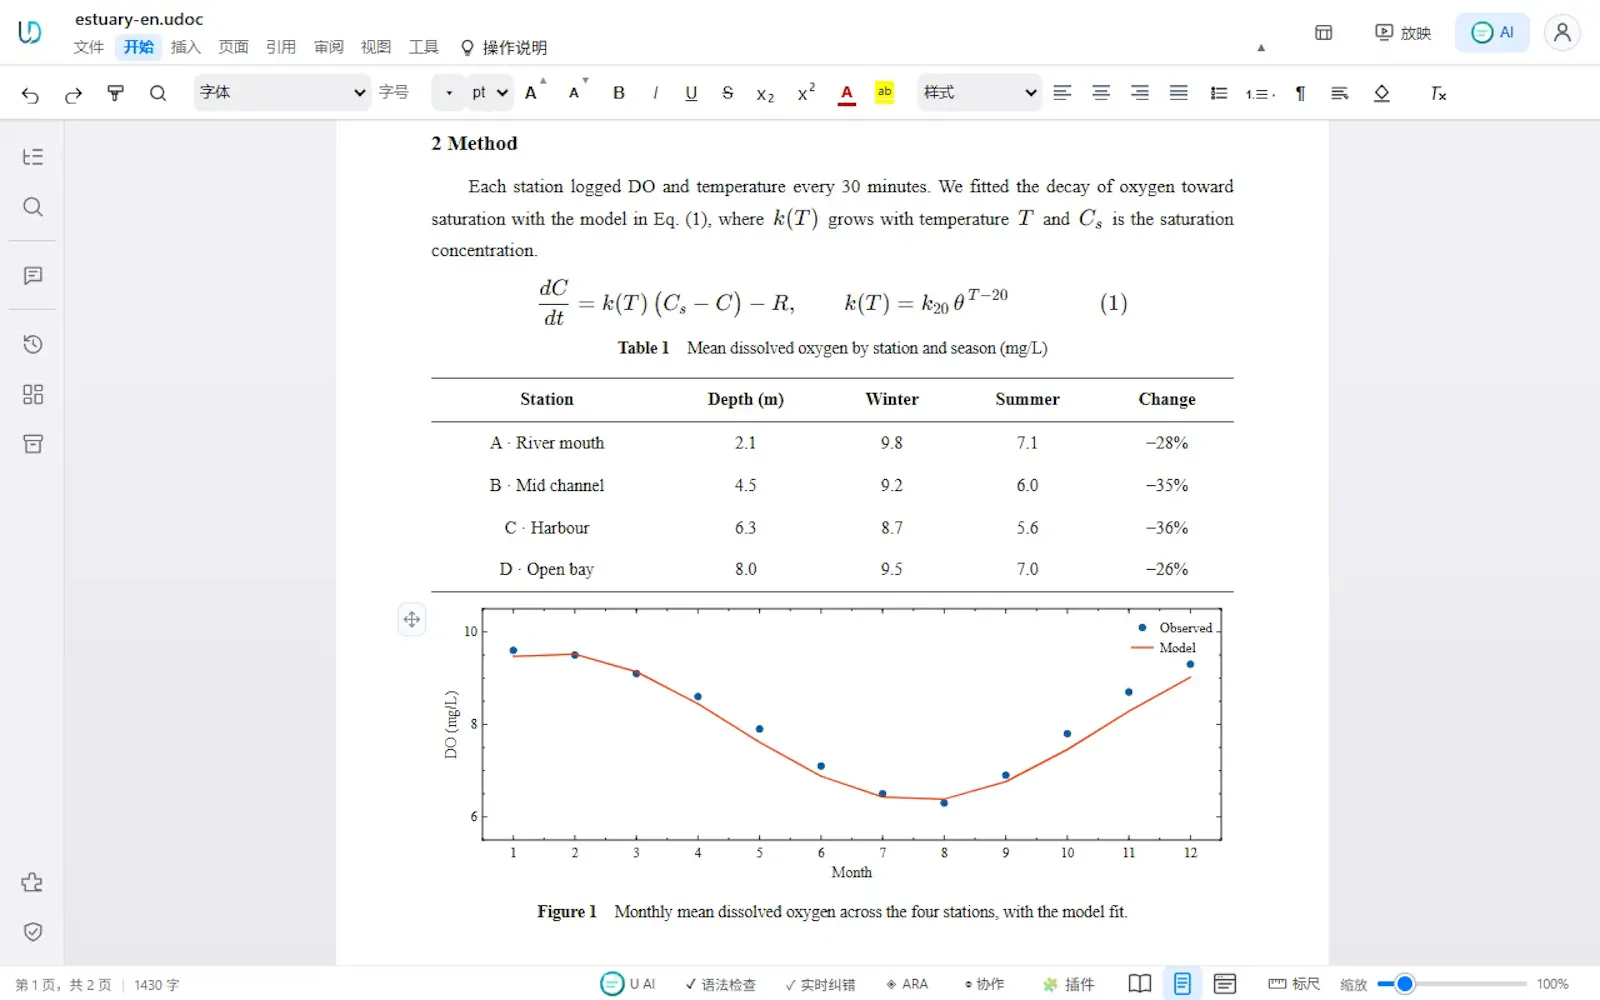
Task: Increase font size with larger A
Action: (x=534, y=91)
